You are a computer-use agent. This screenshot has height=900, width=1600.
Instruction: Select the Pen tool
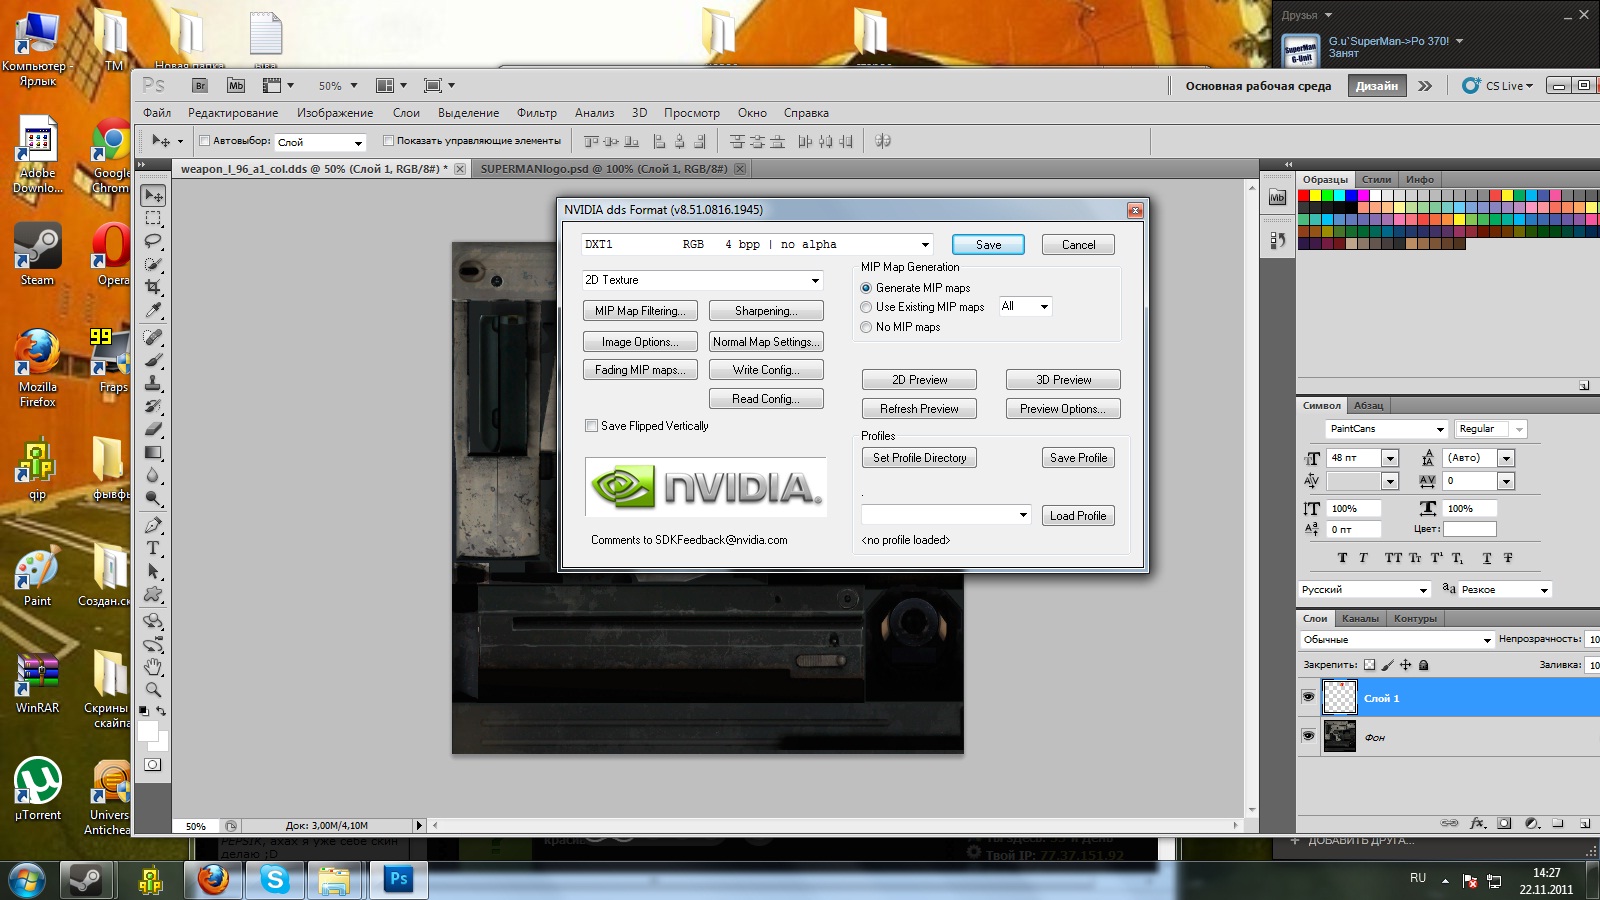pos(153,525)
